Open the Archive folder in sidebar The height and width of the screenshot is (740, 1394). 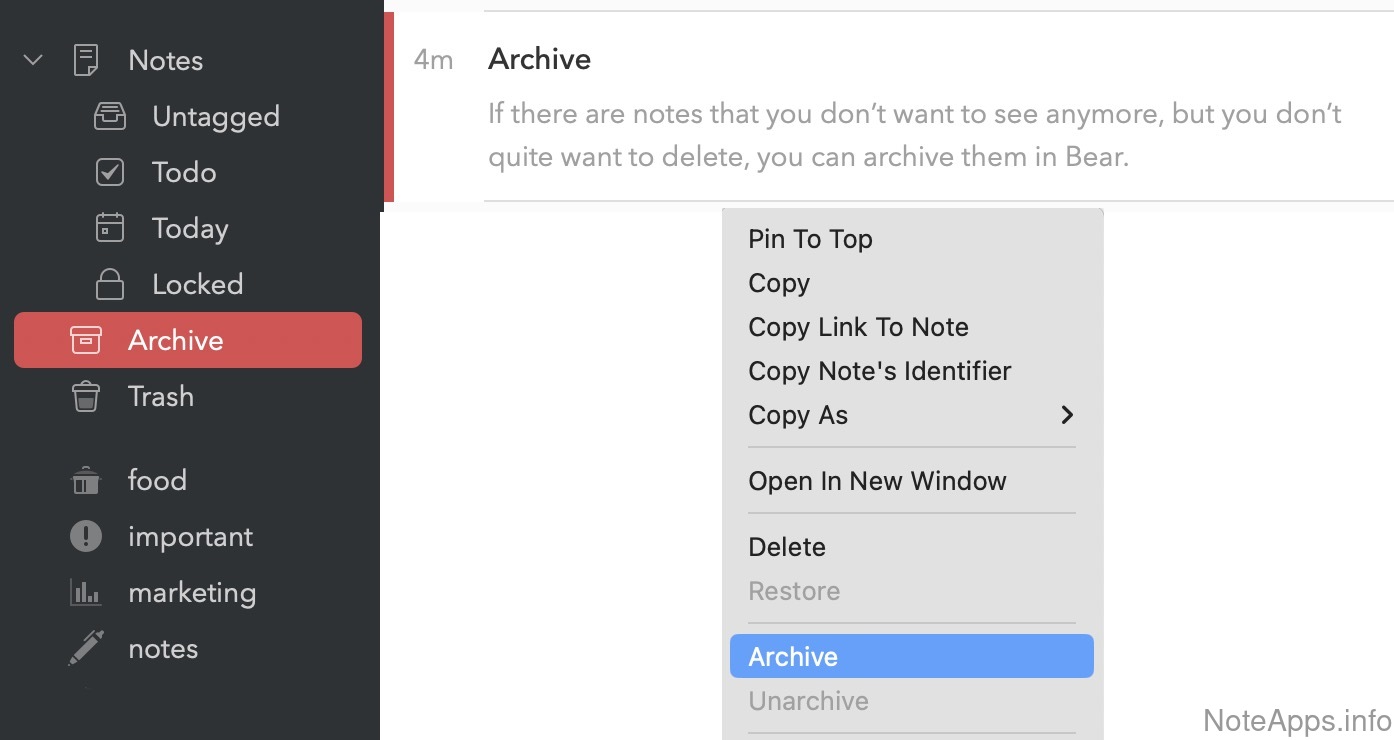(176, 341)
